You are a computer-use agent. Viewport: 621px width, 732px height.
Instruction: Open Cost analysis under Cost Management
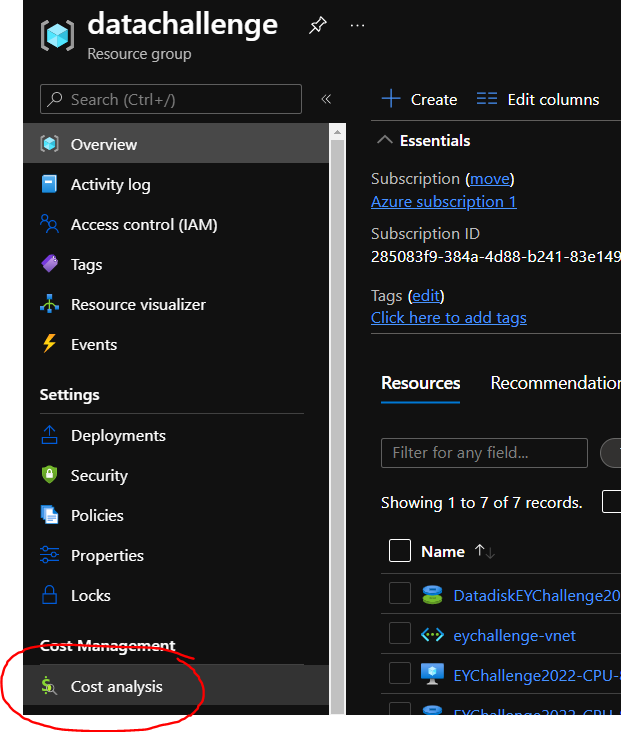(176, 685)
